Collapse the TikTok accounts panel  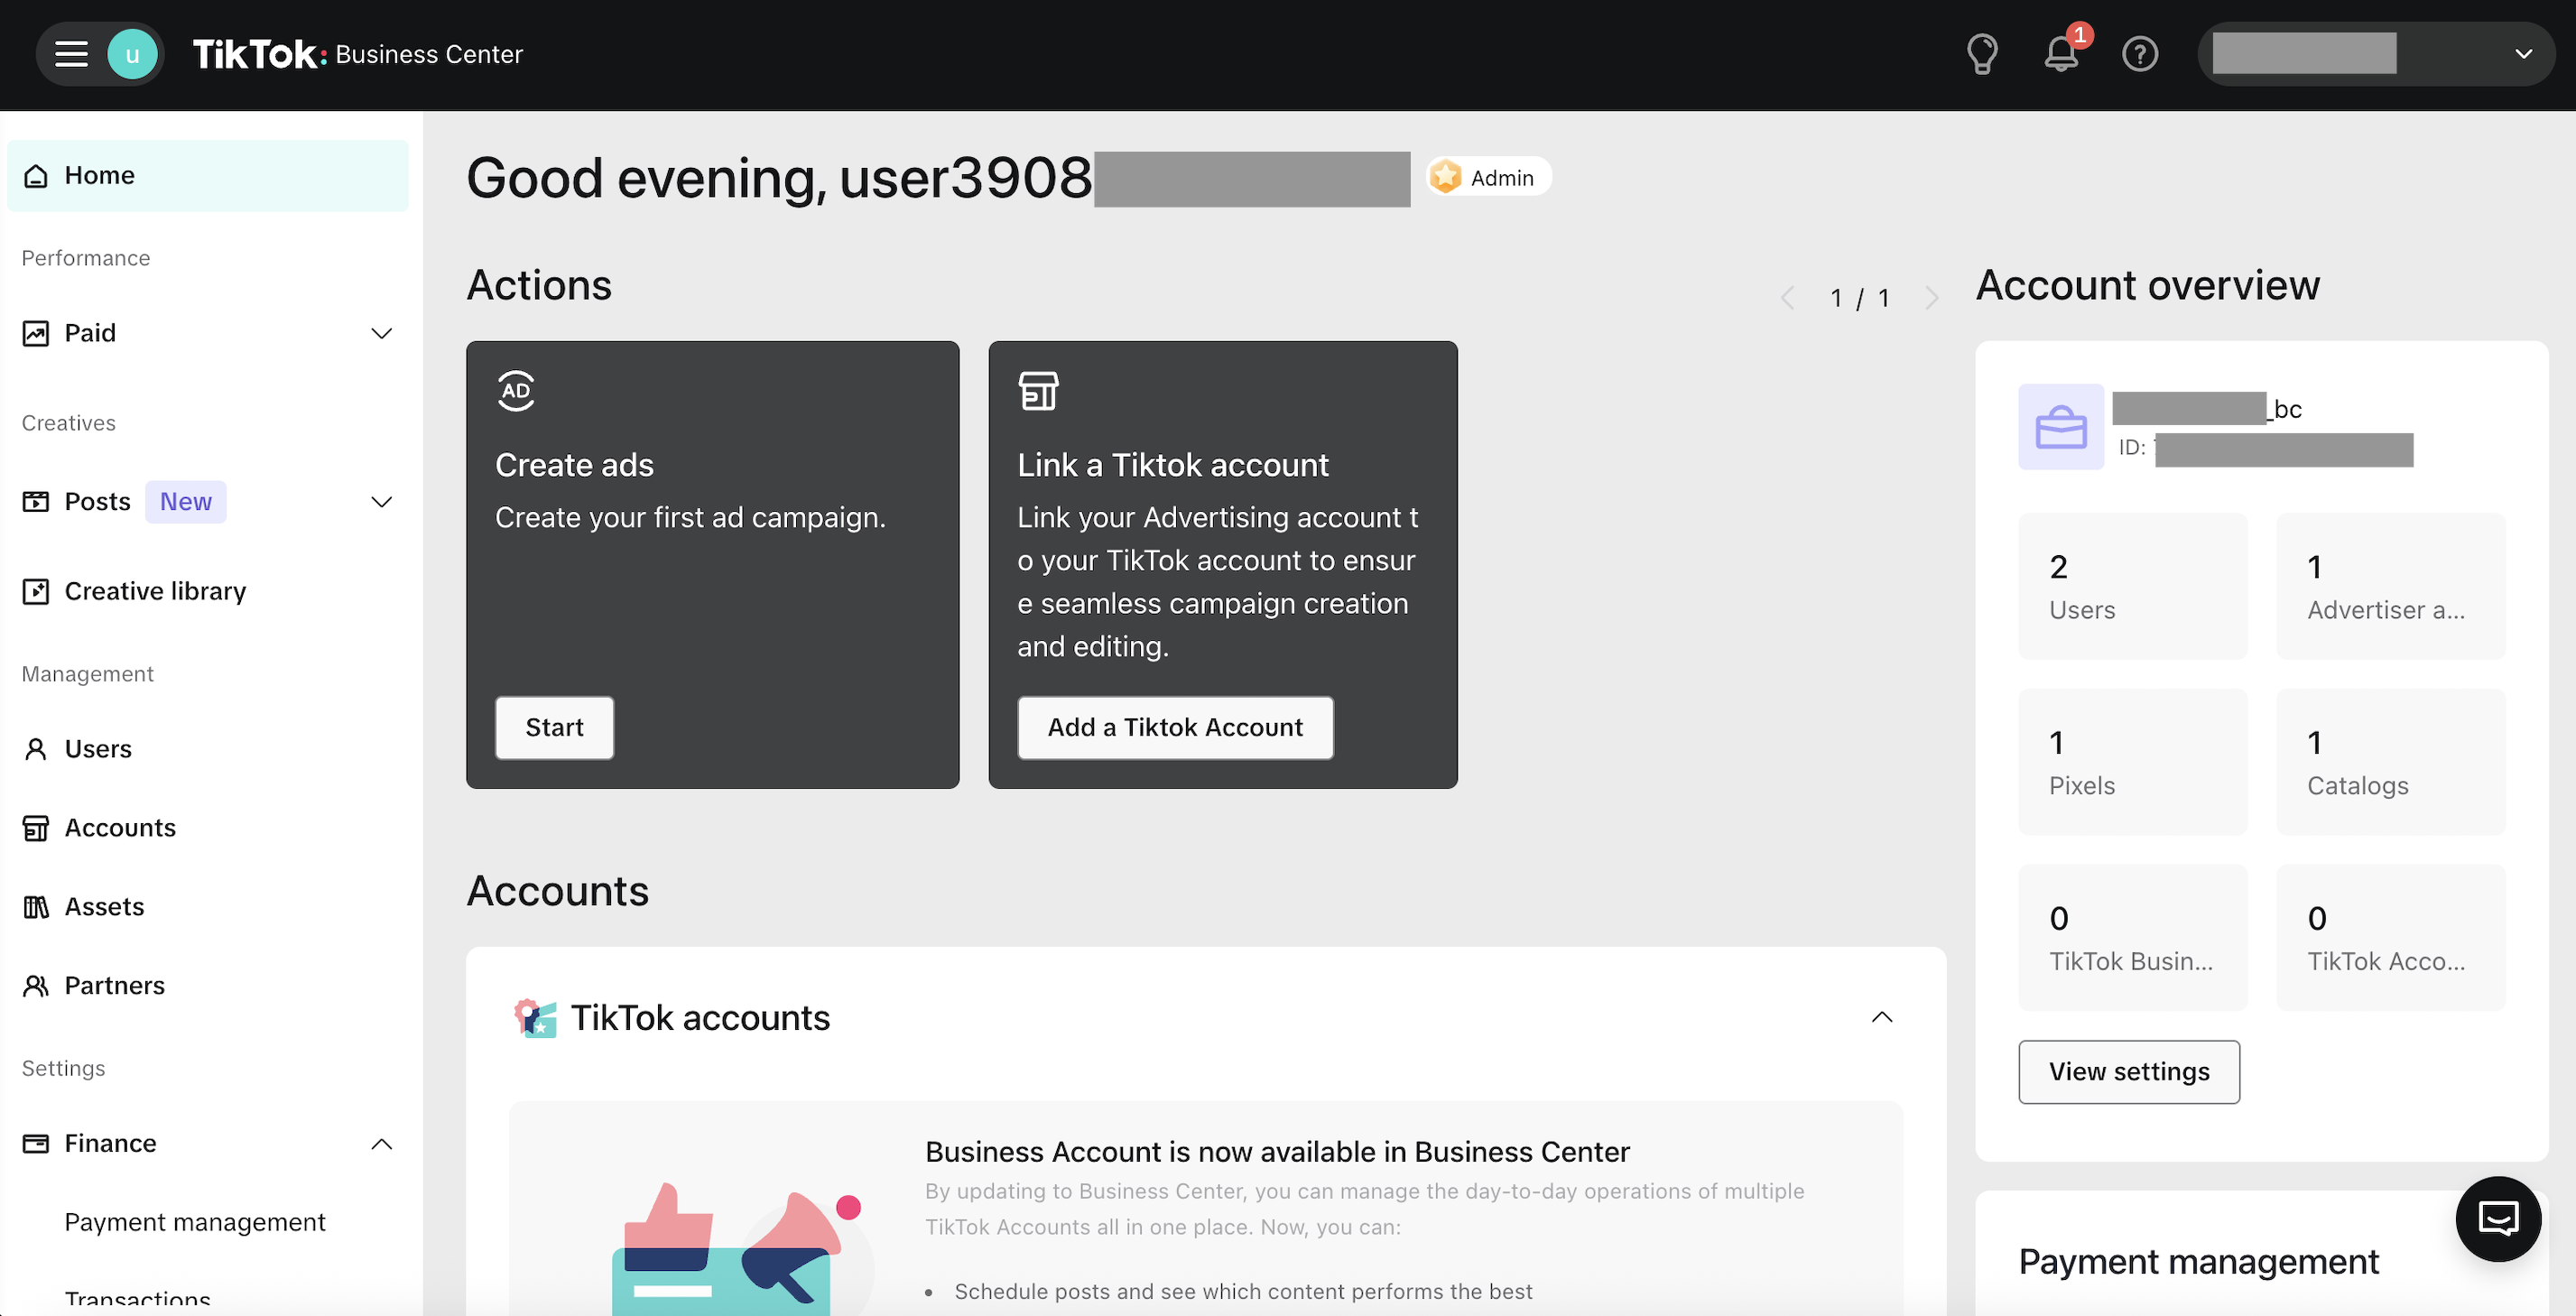1881,1017
